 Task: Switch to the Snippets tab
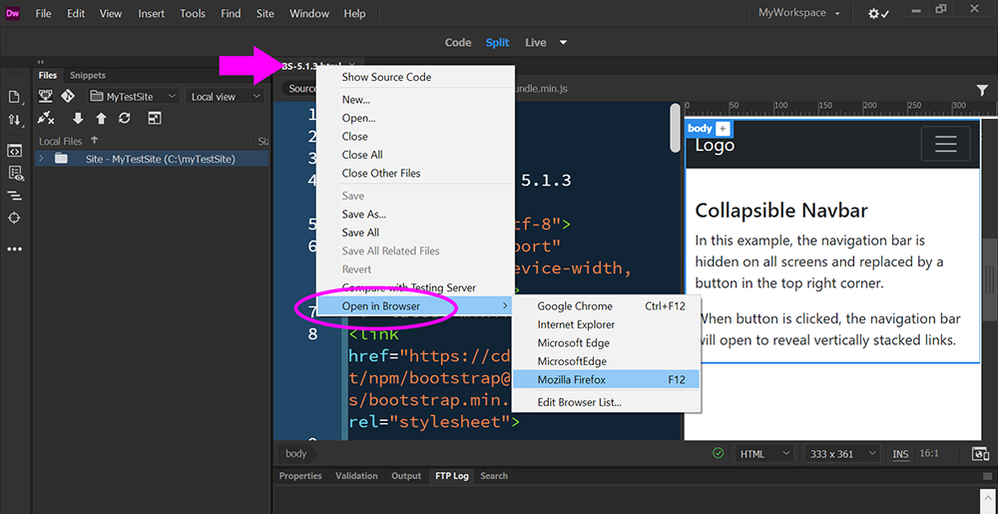88,75
